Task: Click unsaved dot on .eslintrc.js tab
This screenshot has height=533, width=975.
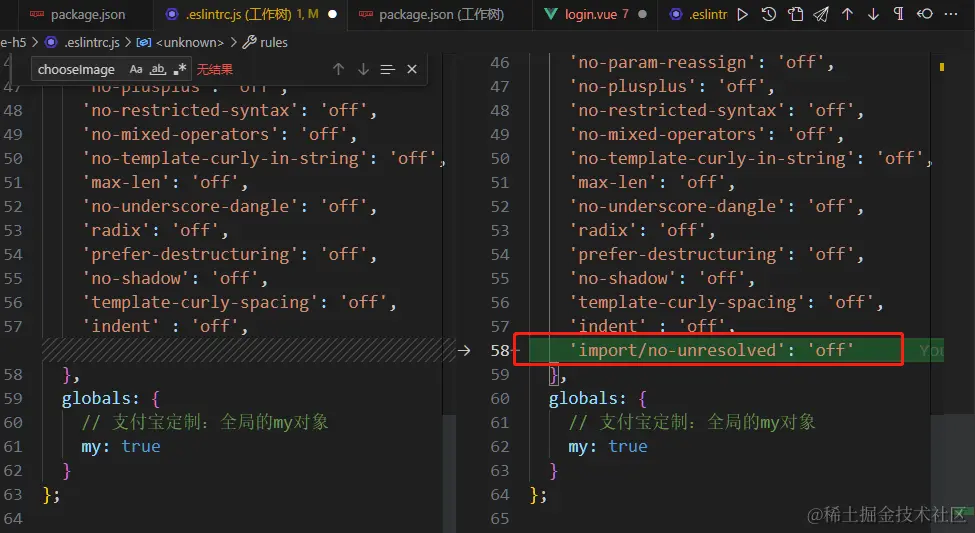Action: [333, 14]
